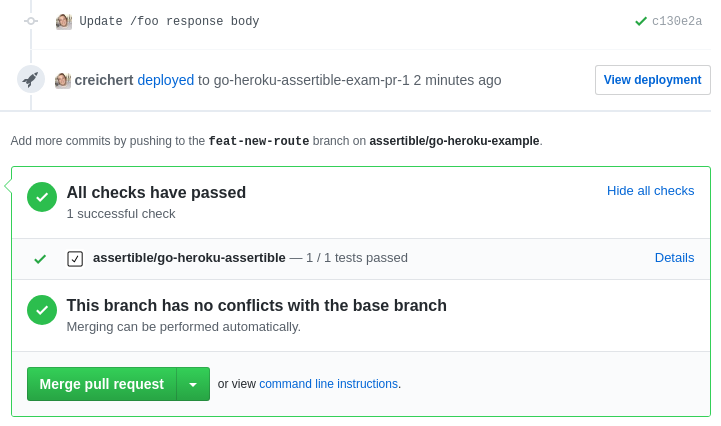
Task: Click the View deployment button
Action: [x=652, y=80]
